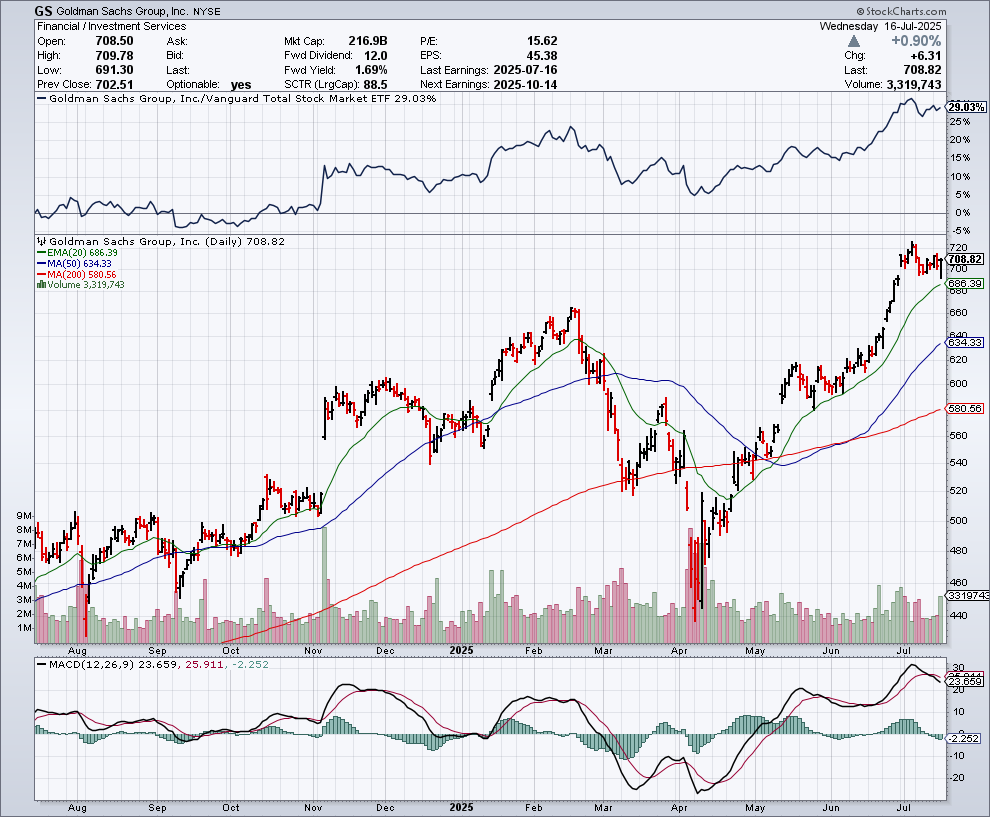990x817 pixels.
Task: Select the Fwd Yield value 1.69%
Action: (x=371, y=70)
